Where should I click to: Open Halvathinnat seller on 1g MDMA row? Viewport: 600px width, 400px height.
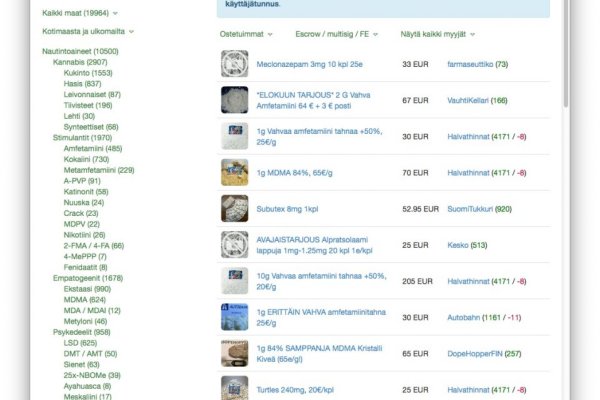tap(468, 173)
